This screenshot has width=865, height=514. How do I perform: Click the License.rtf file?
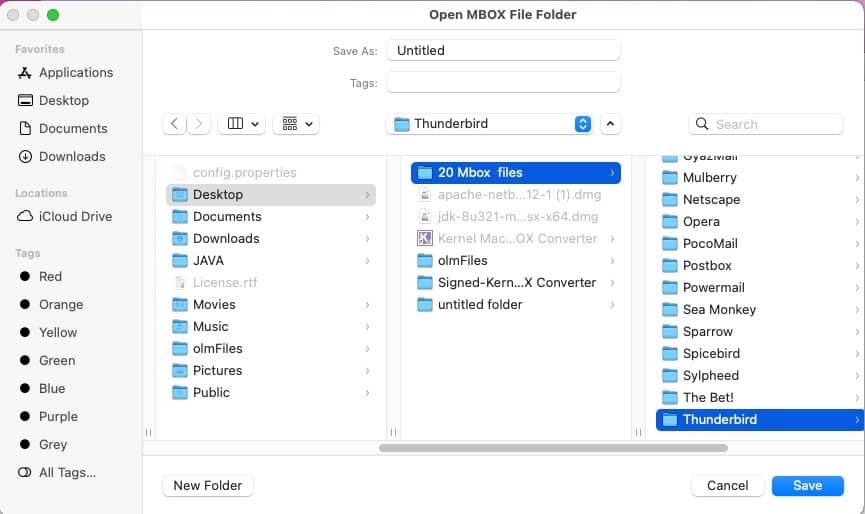click(271, 282)
